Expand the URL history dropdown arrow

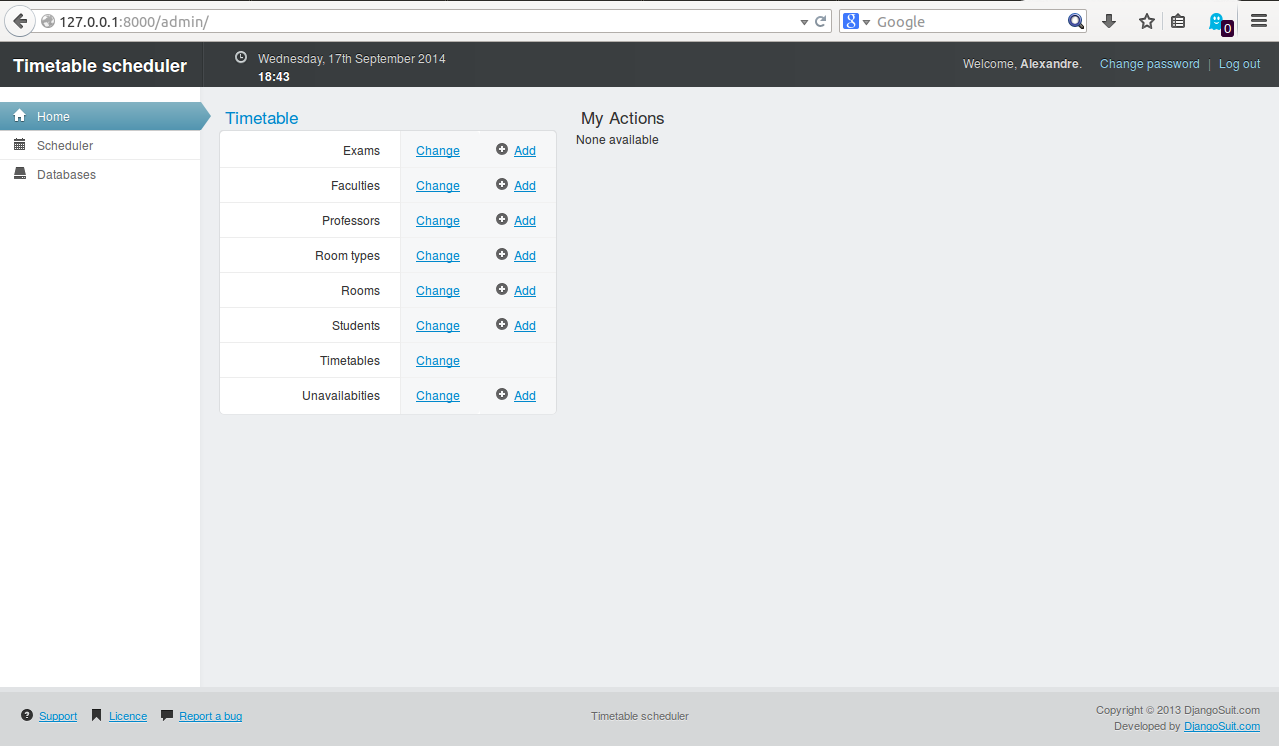[x=804, y=22]
